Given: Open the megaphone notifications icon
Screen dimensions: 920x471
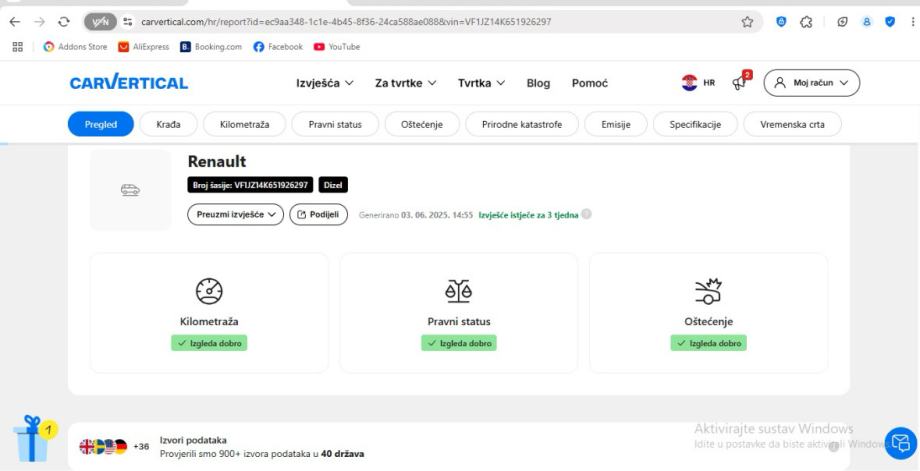Looking at the screenshot, I should point(742,83).
